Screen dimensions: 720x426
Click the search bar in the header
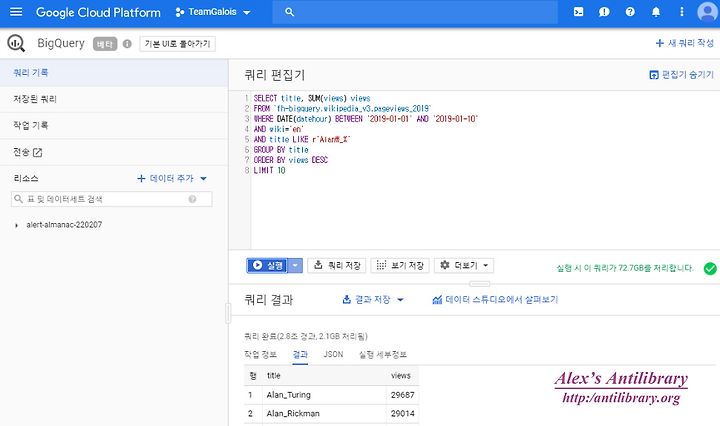(x=415, y=12)
